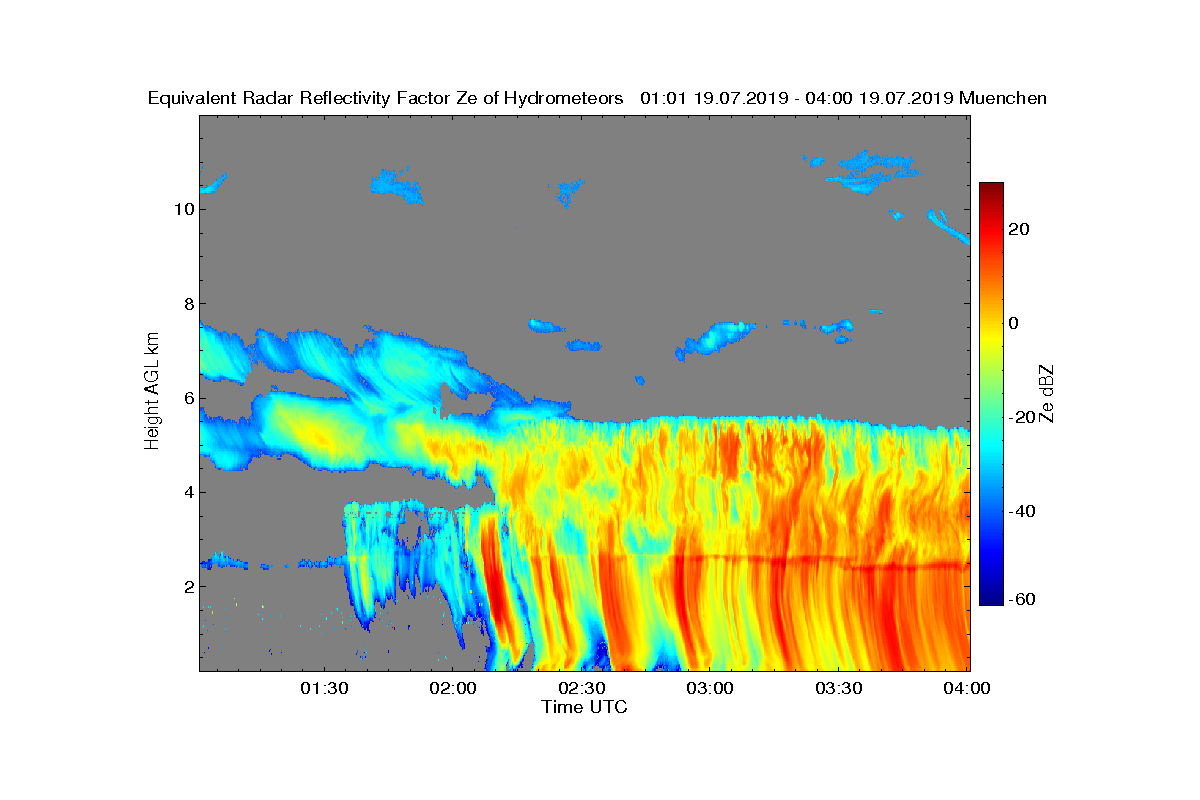Screen dimensions: 1200x800
Task: Click the 'Height AGL km' axis label
Action: [x=152, y=393]
